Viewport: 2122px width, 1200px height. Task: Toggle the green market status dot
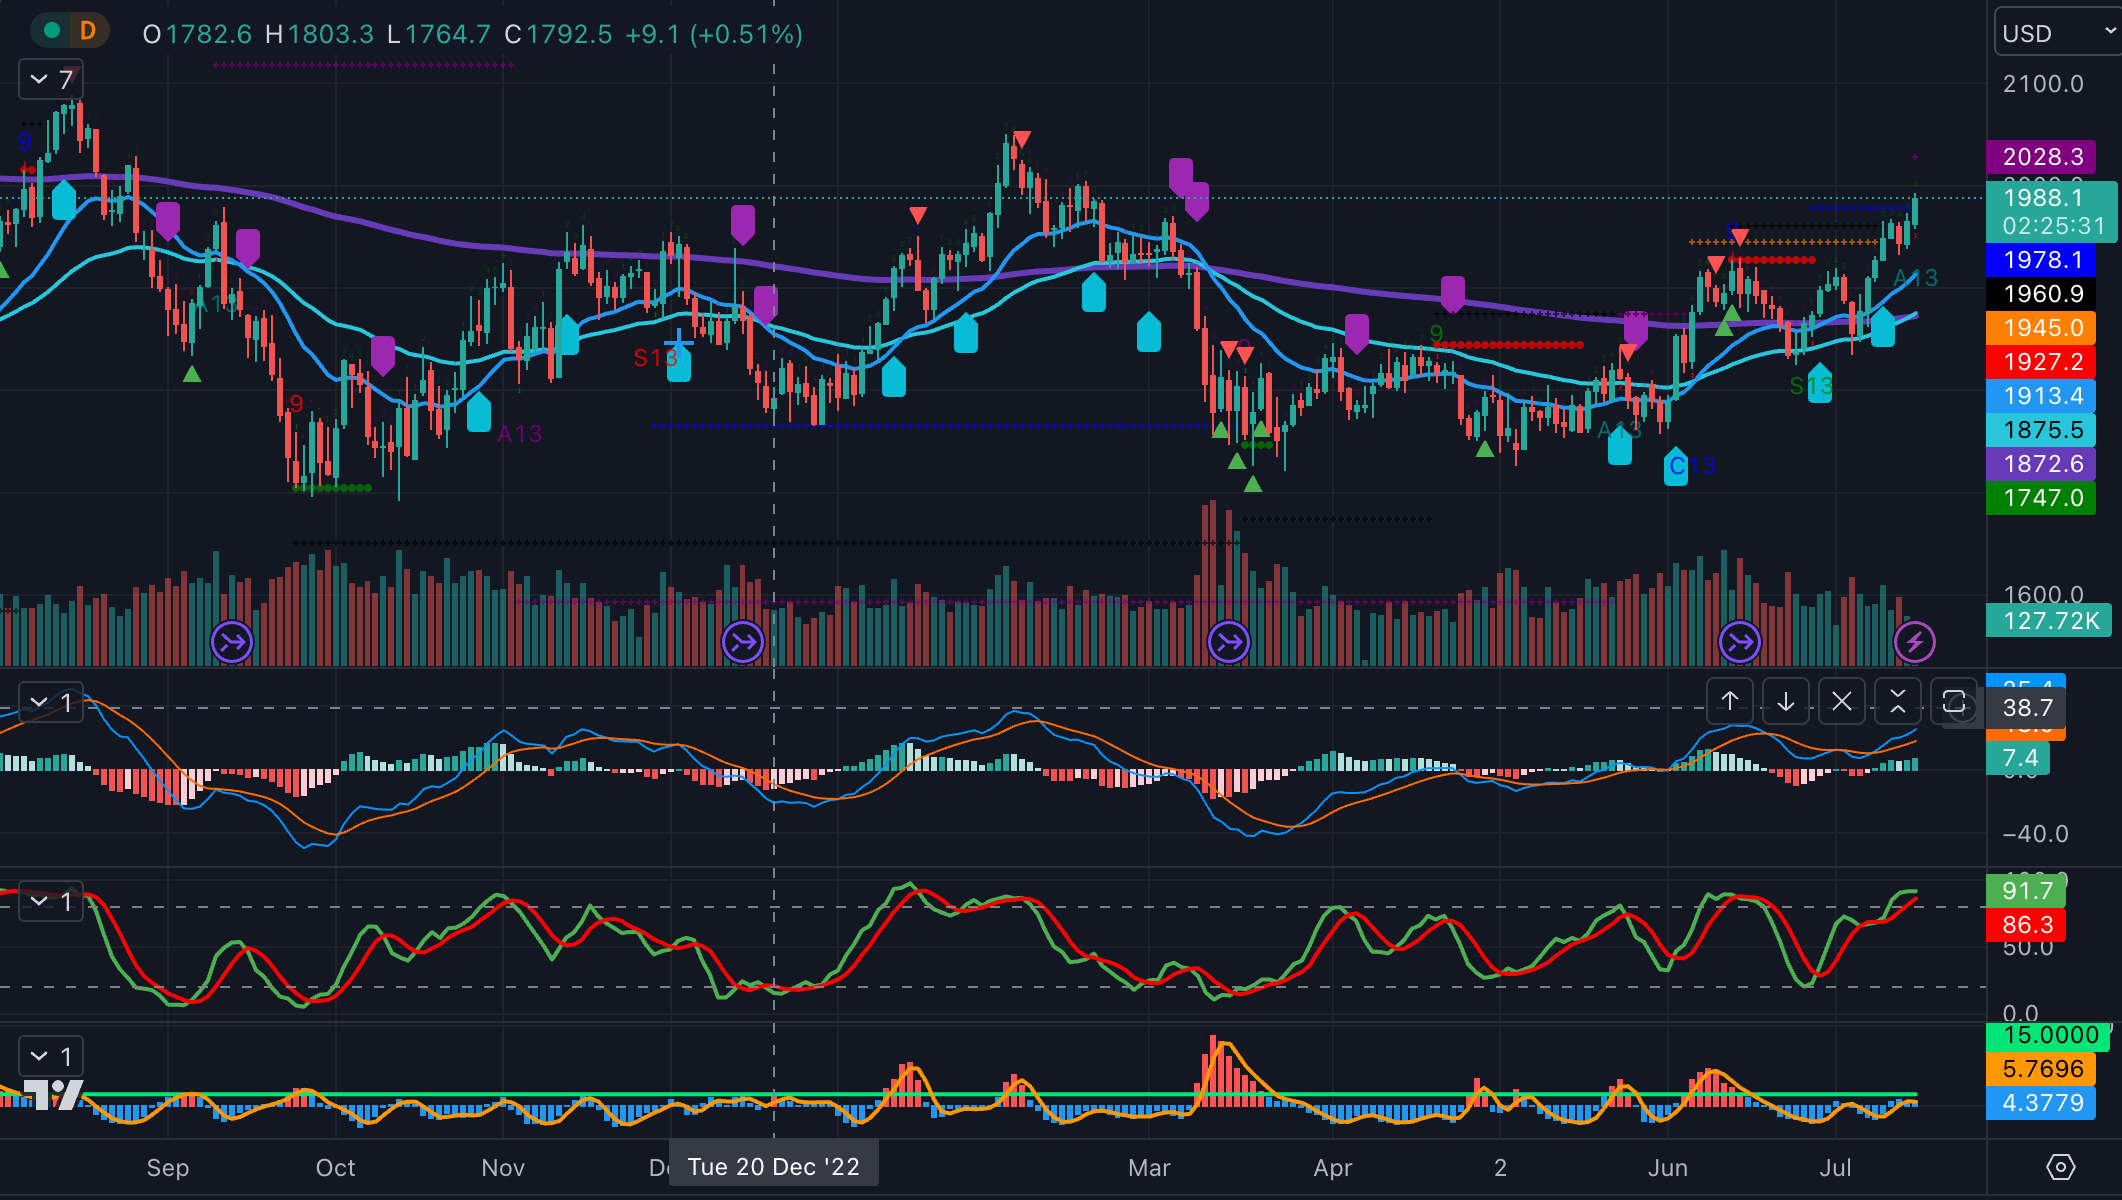tap(52, 31)
